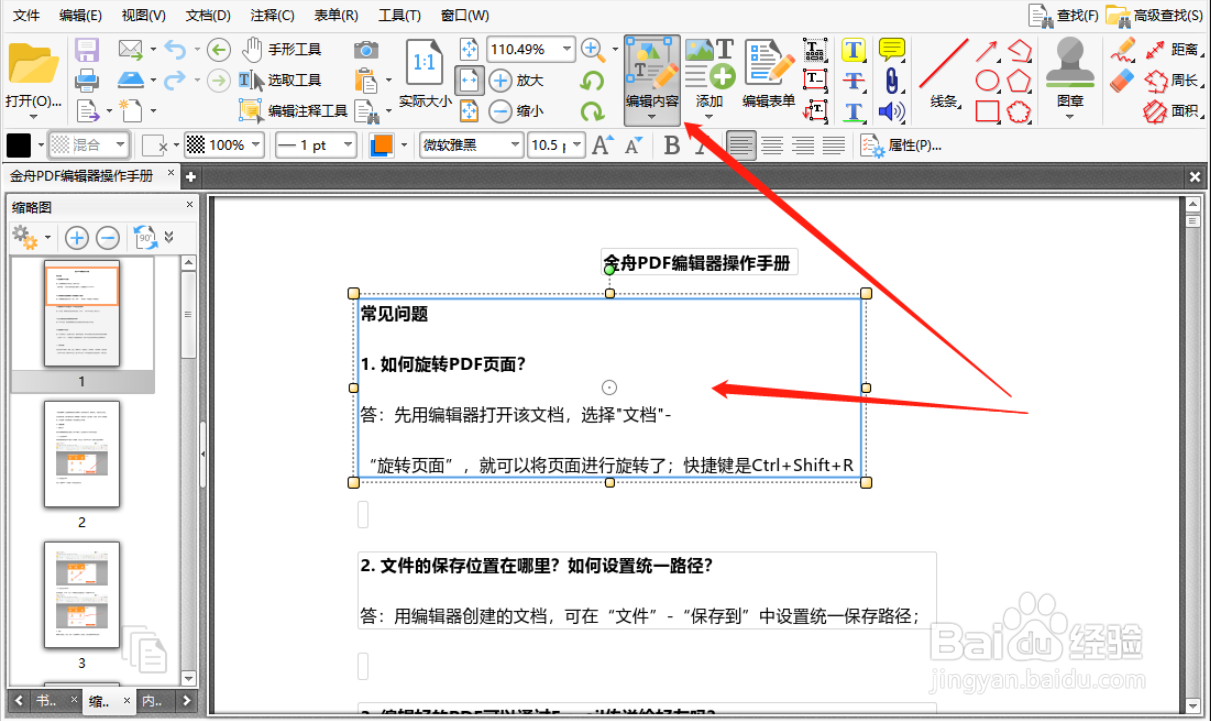1211x721 pixels.
Task: Click the Add (添加) button
Action: point(709,74)
